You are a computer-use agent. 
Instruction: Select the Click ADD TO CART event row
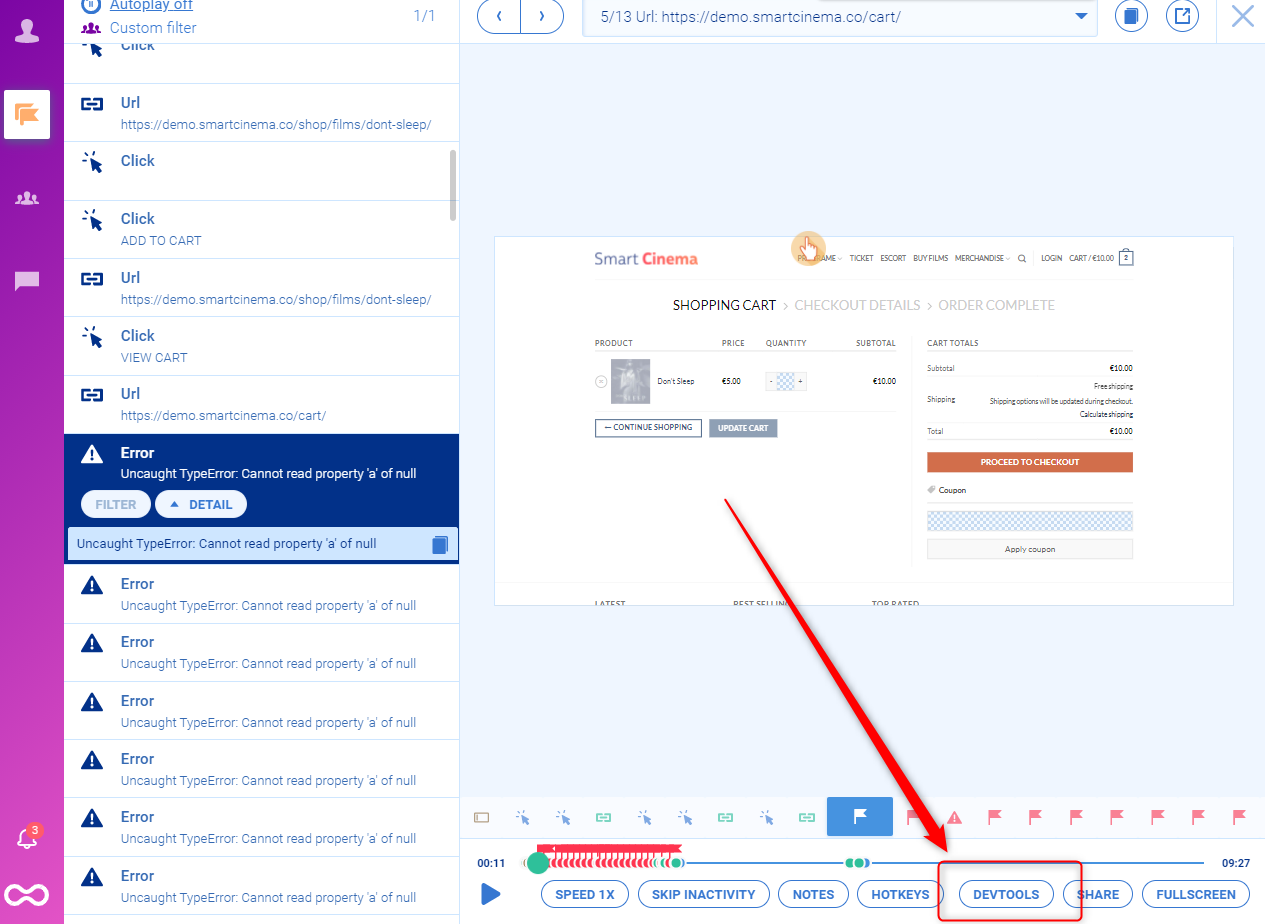click(x=261, y=229)
